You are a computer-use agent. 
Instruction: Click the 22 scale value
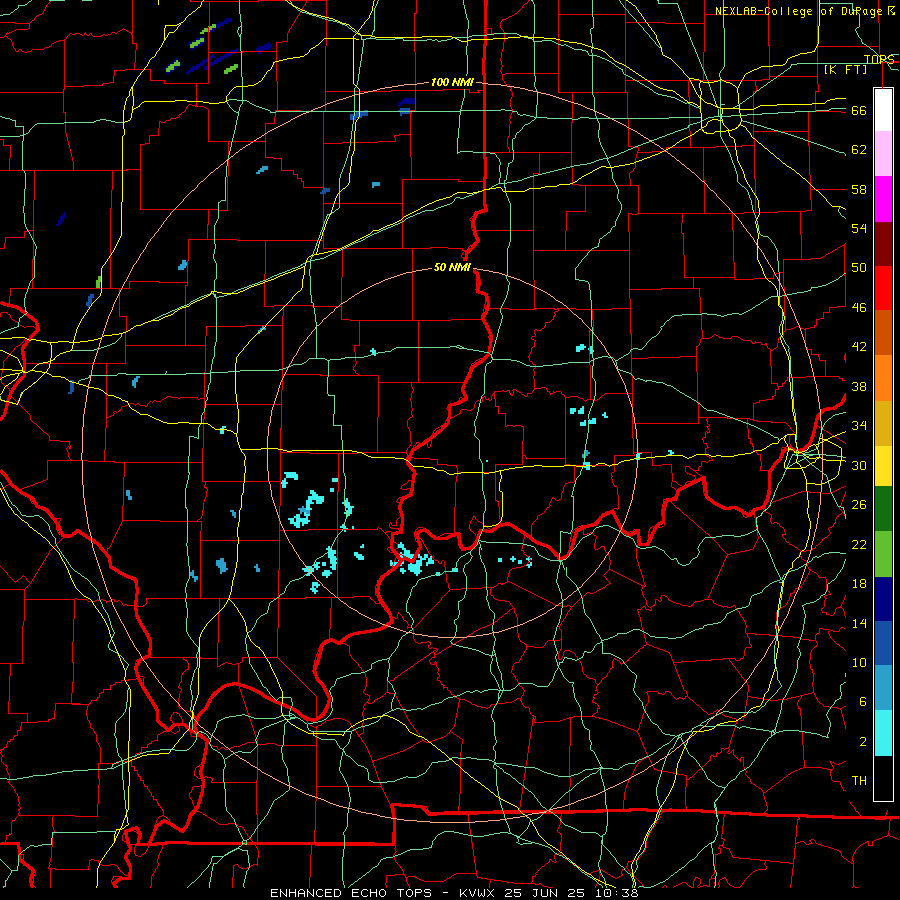[x=859, y=544]
